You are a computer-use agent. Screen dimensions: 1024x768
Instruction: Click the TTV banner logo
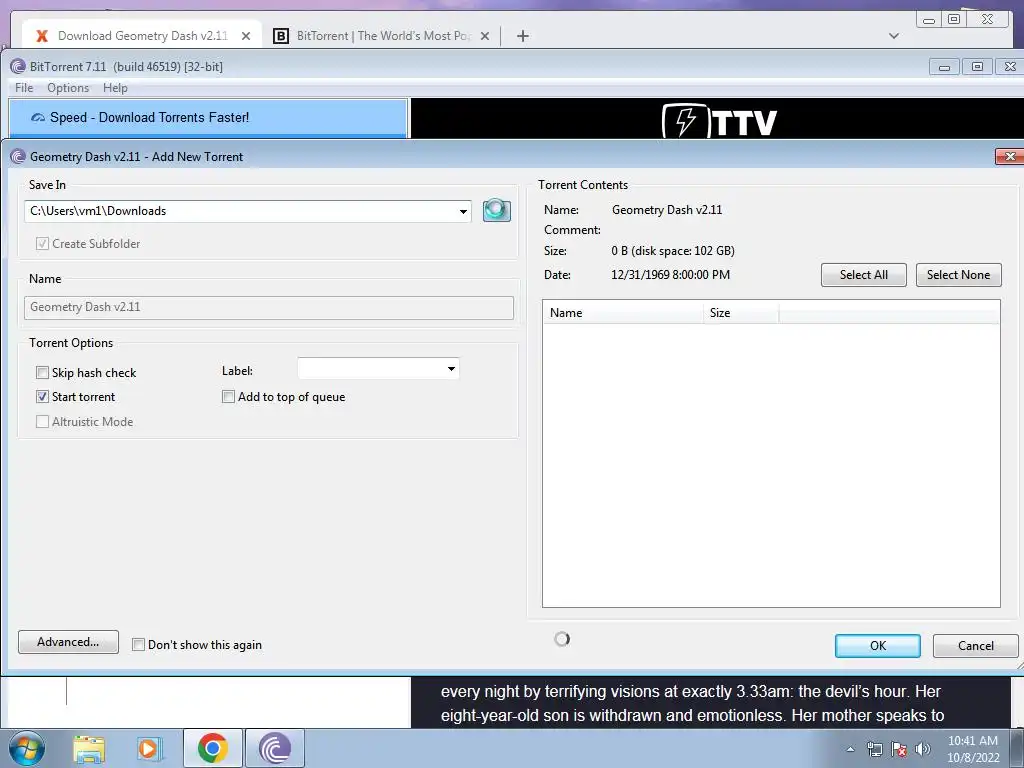720,121
